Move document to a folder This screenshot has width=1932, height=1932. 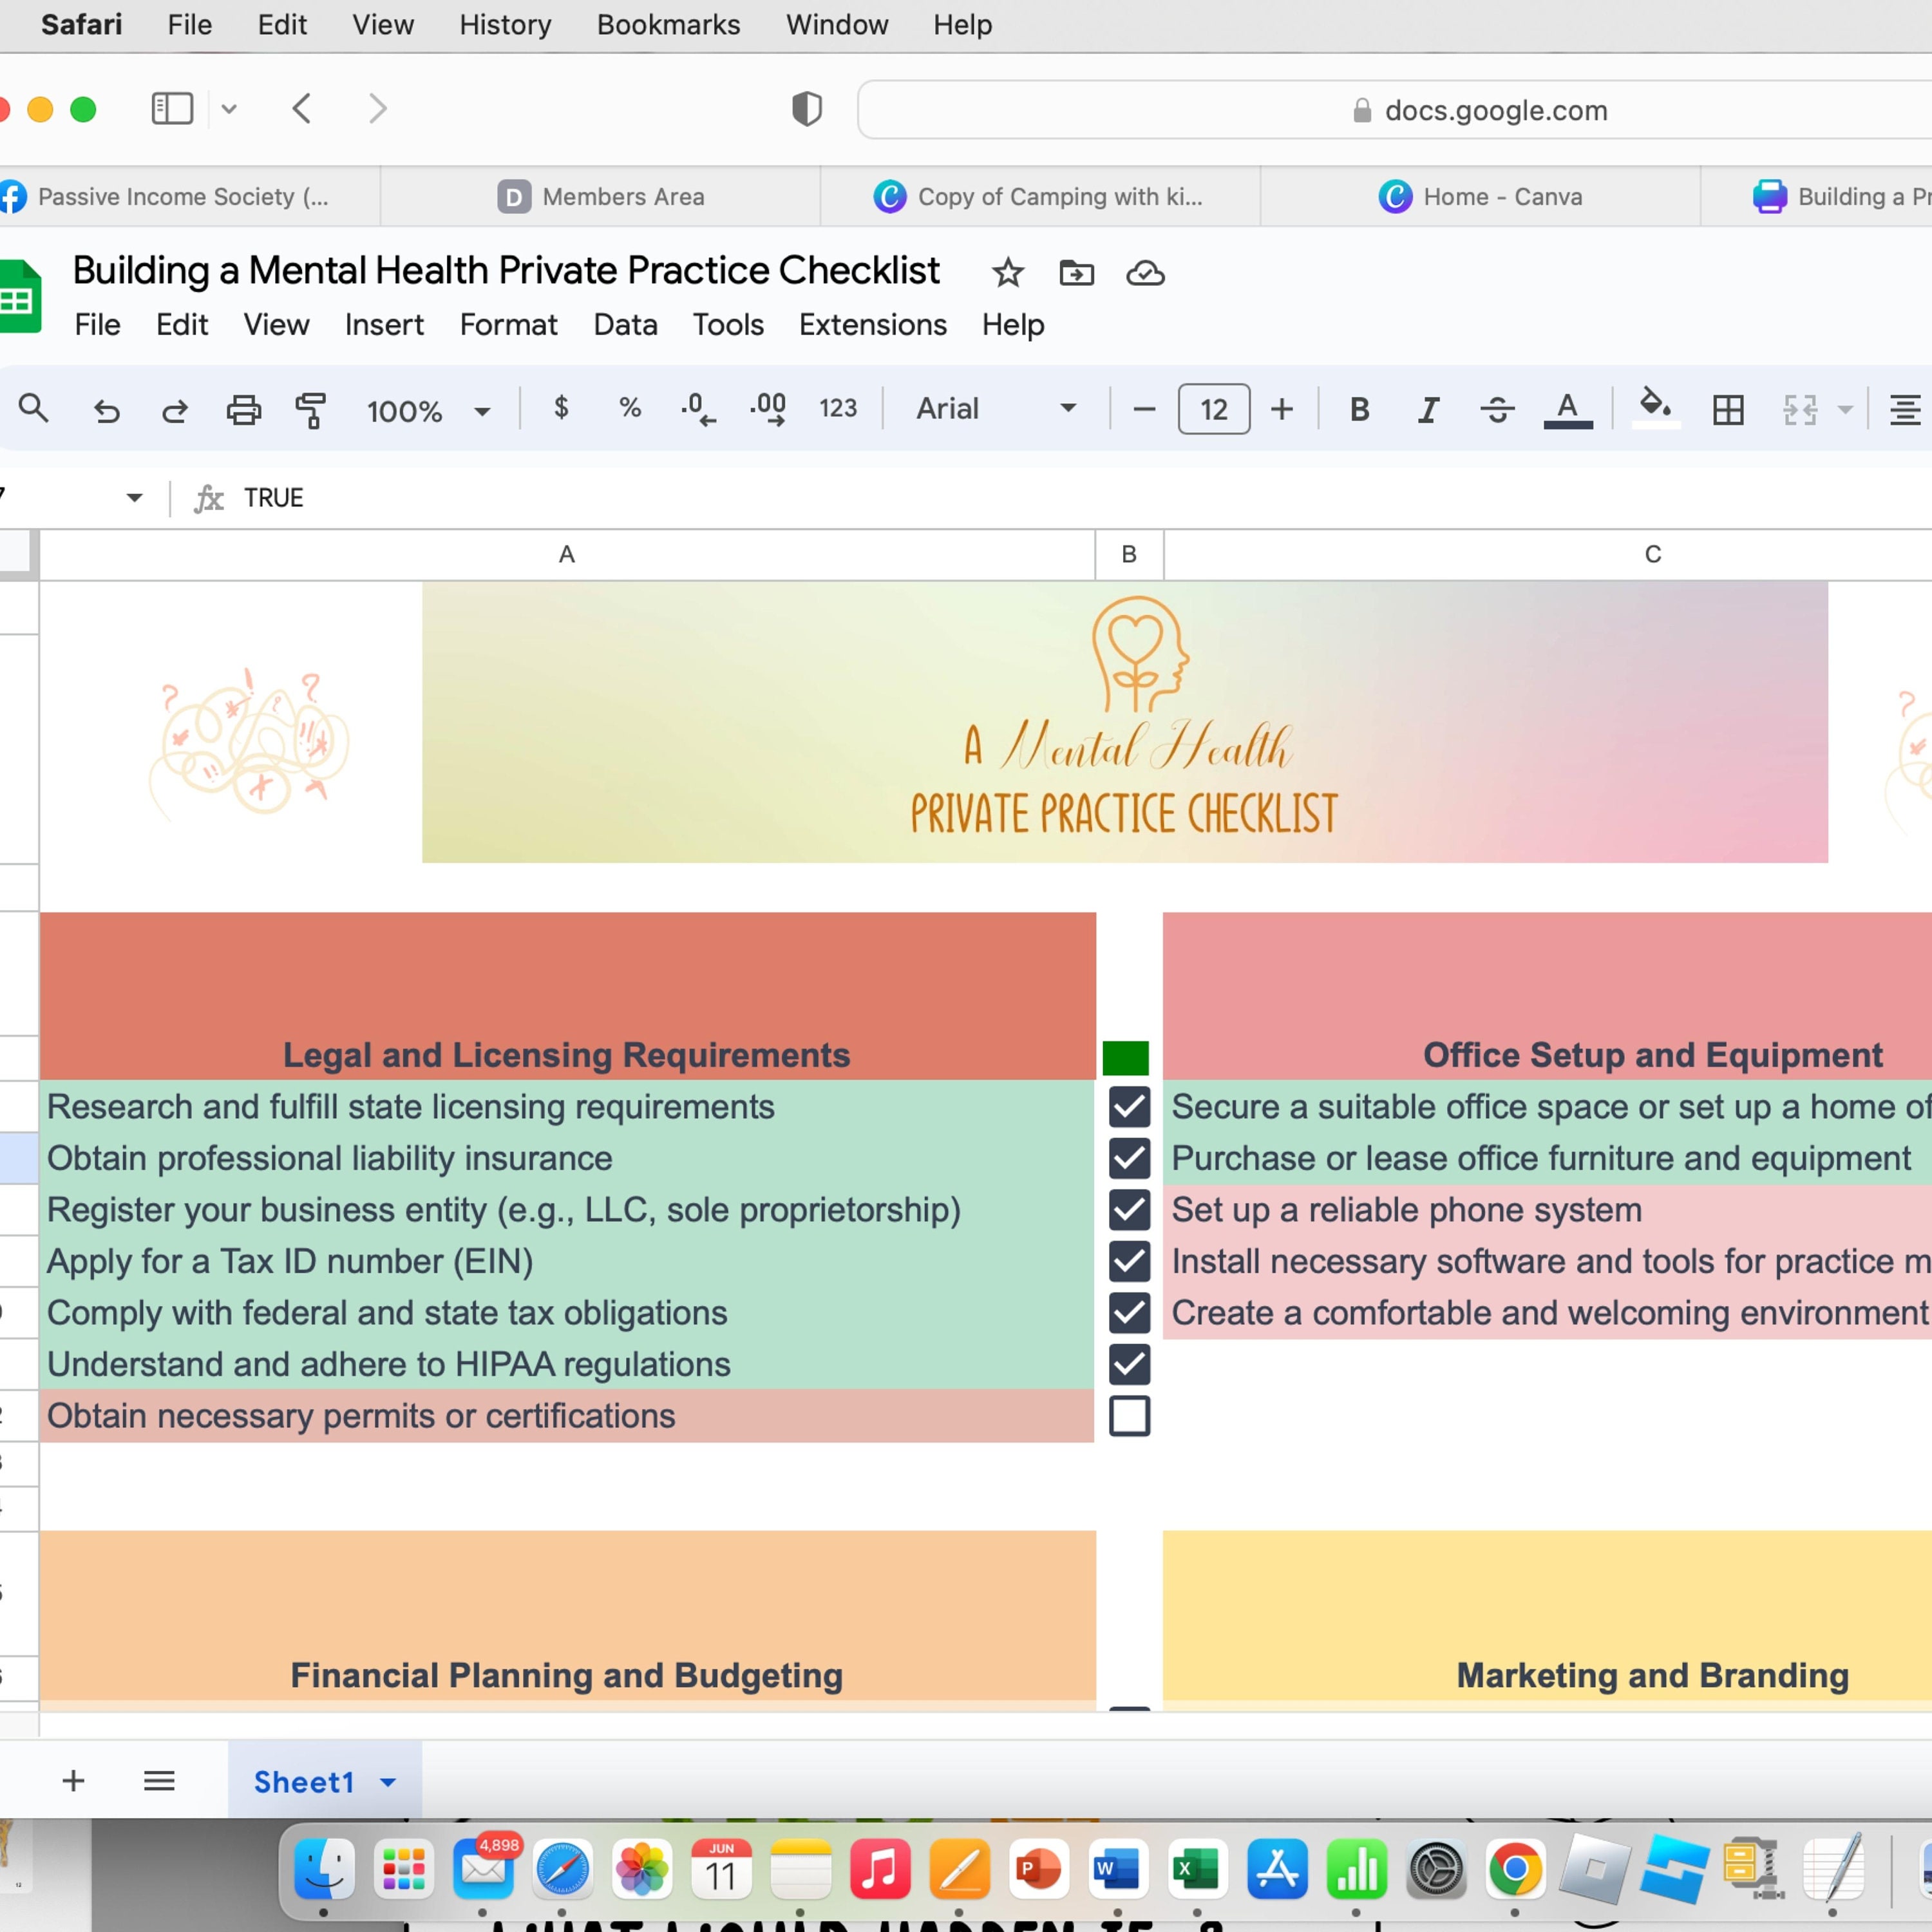click(x=1076, y=273)
